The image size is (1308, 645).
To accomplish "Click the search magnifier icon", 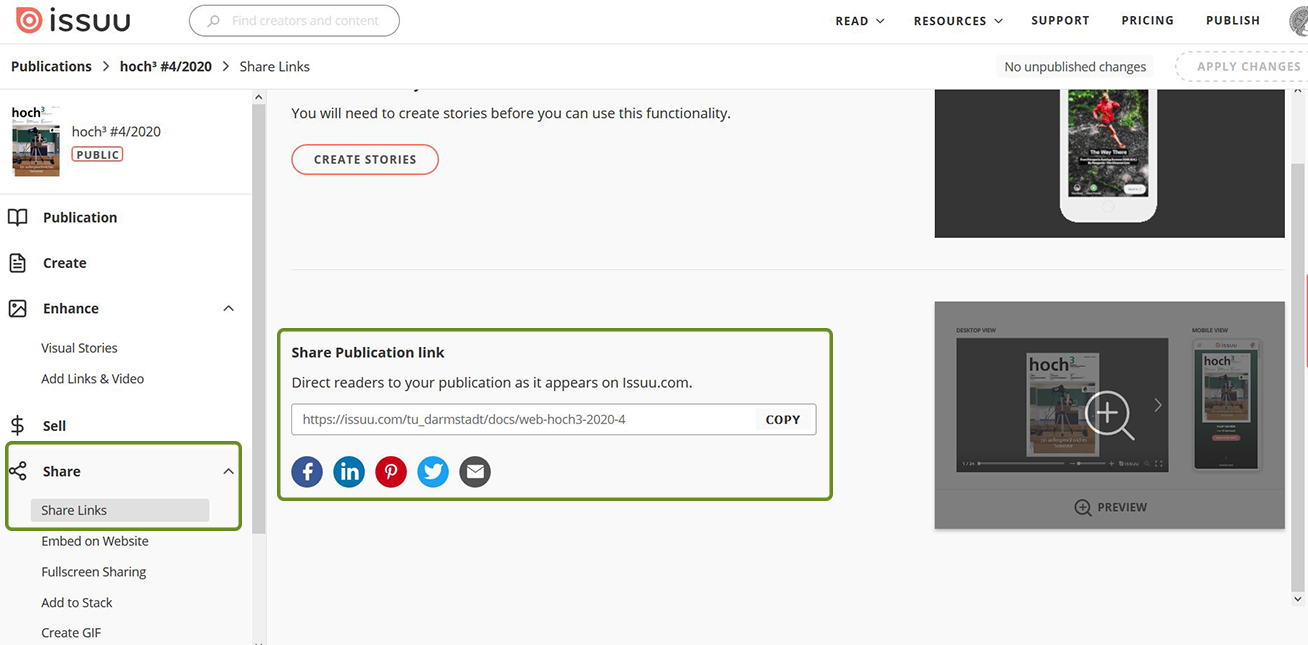I will tap(212, 21).
